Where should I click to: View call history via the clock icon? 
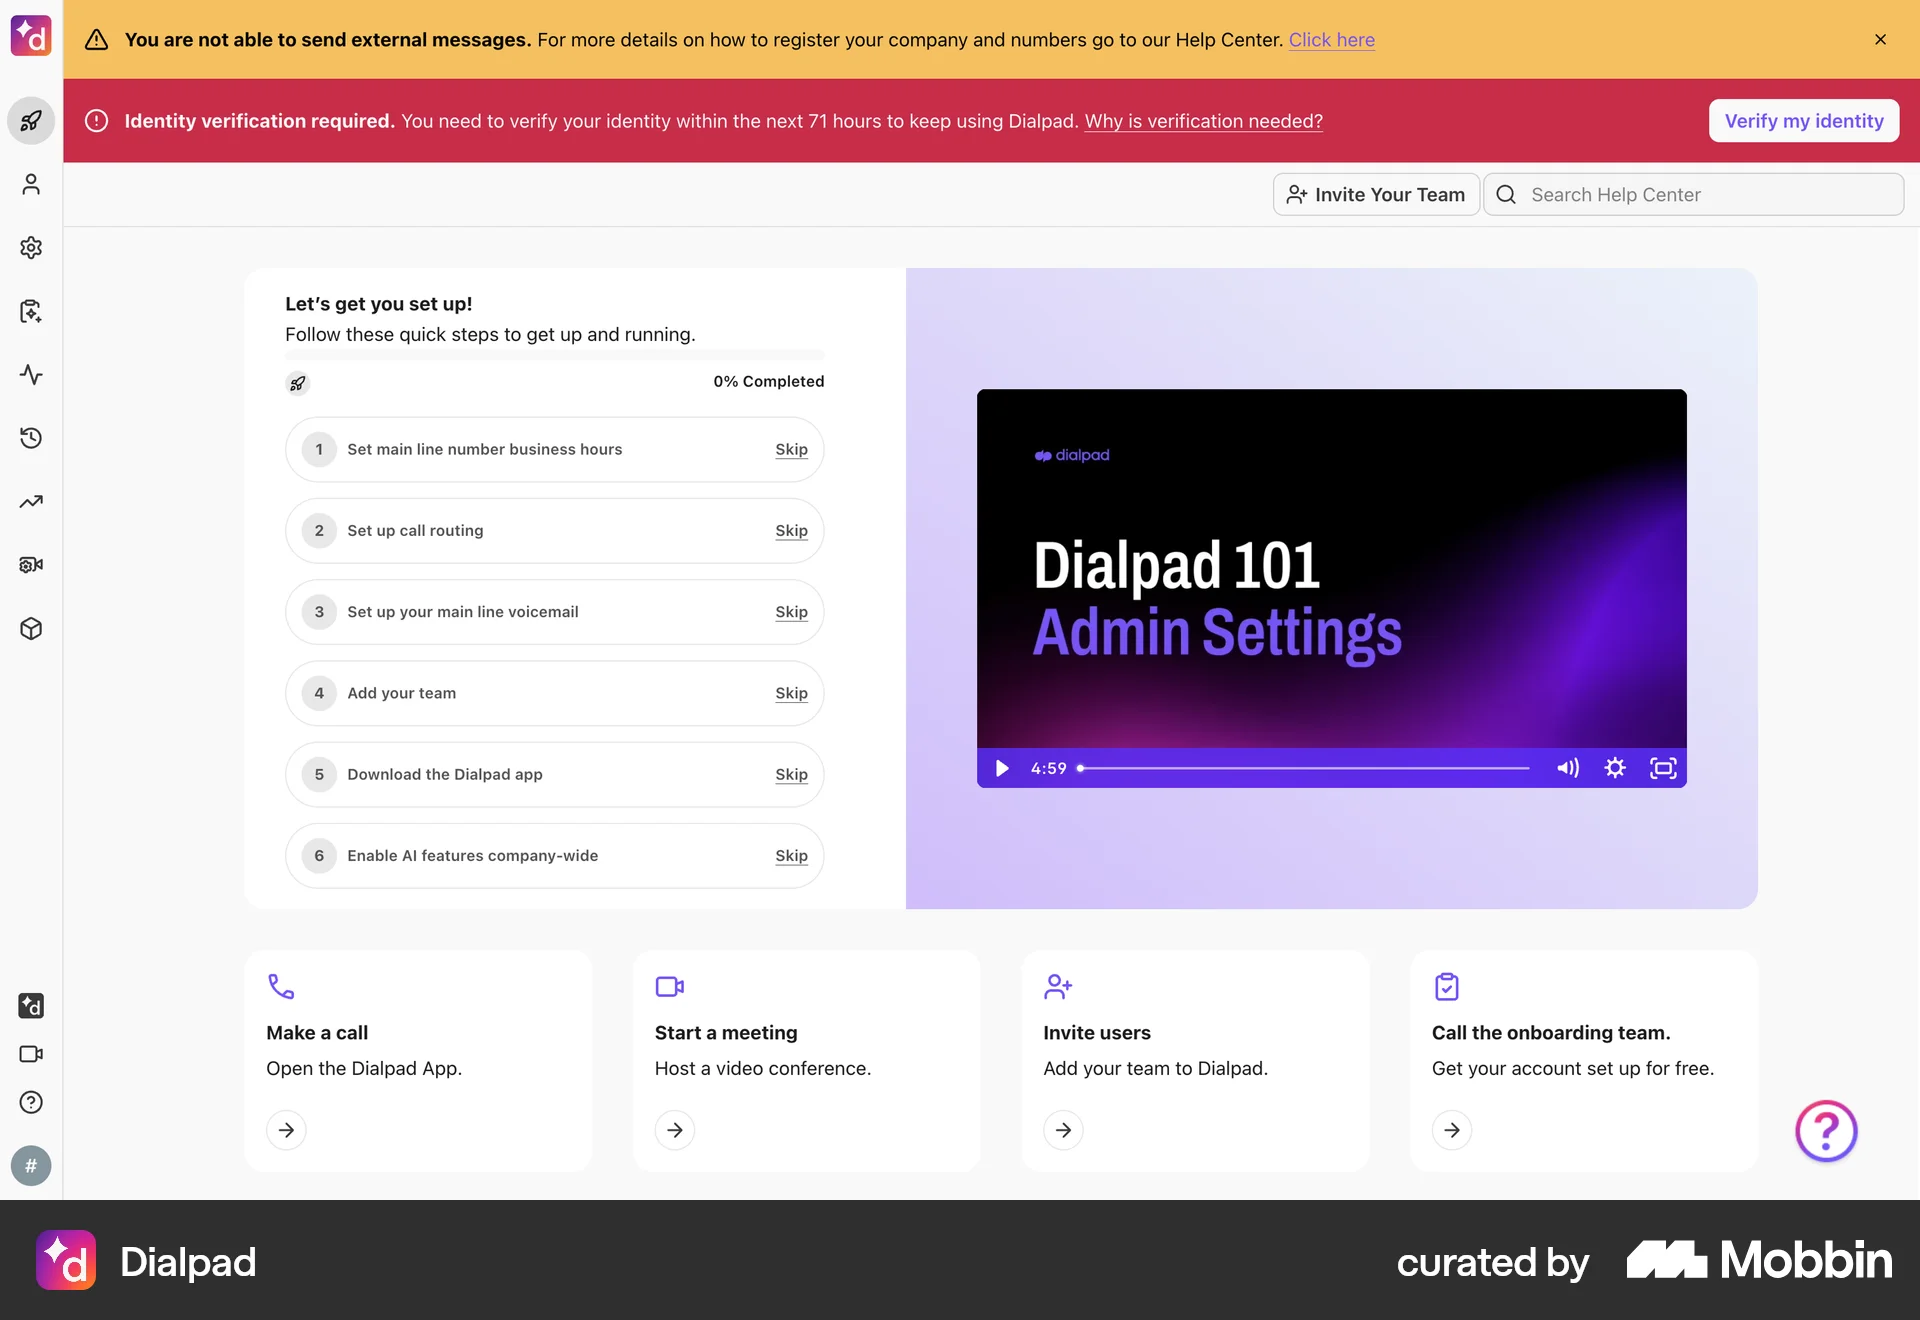(31, 438)
